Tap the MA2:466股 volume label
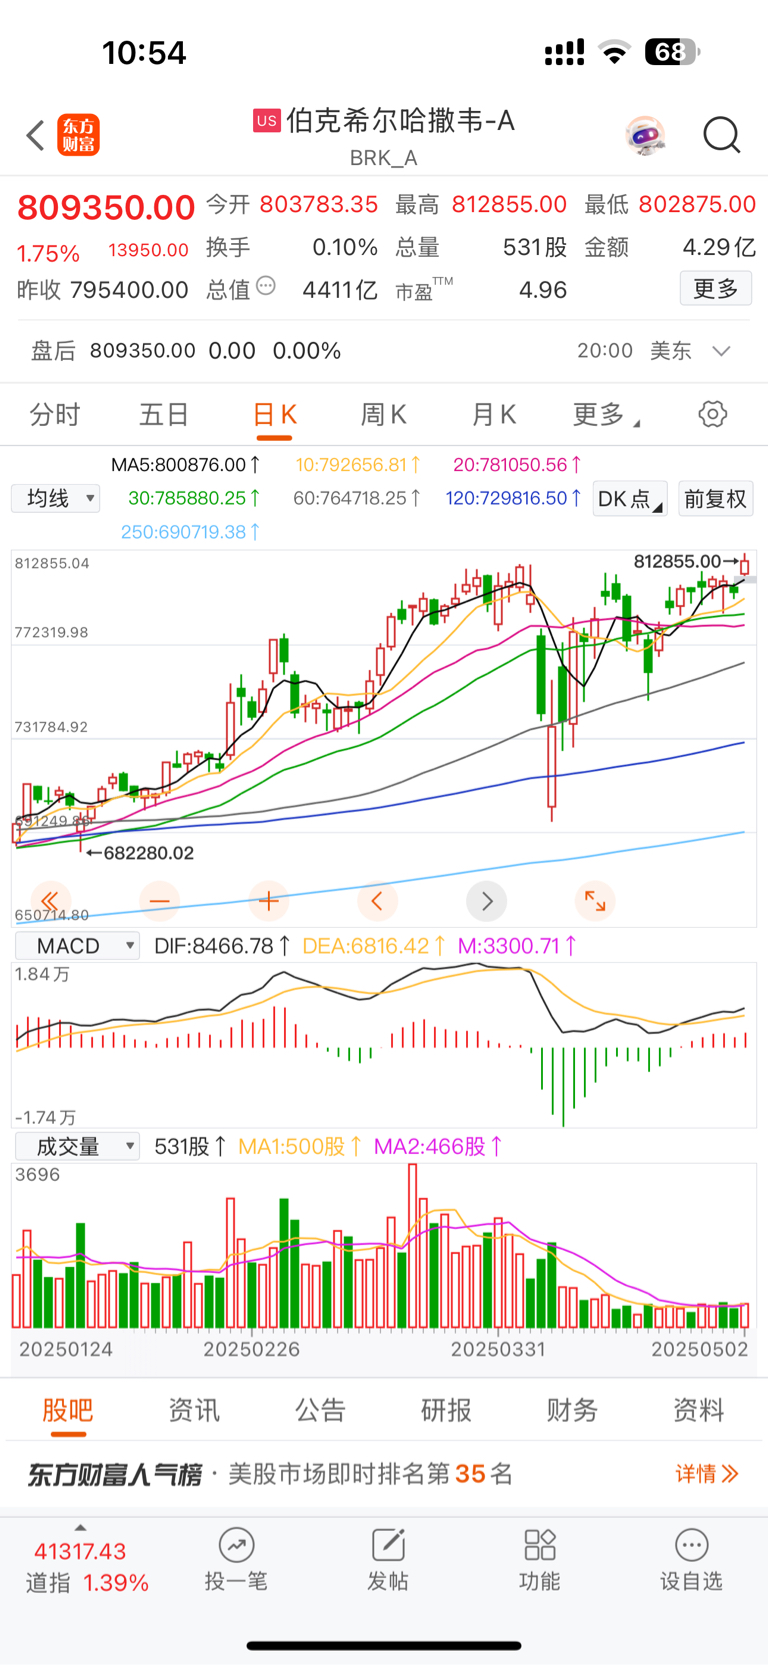768x1665 pixels. pyautogui.click(x=438, y=1146)
